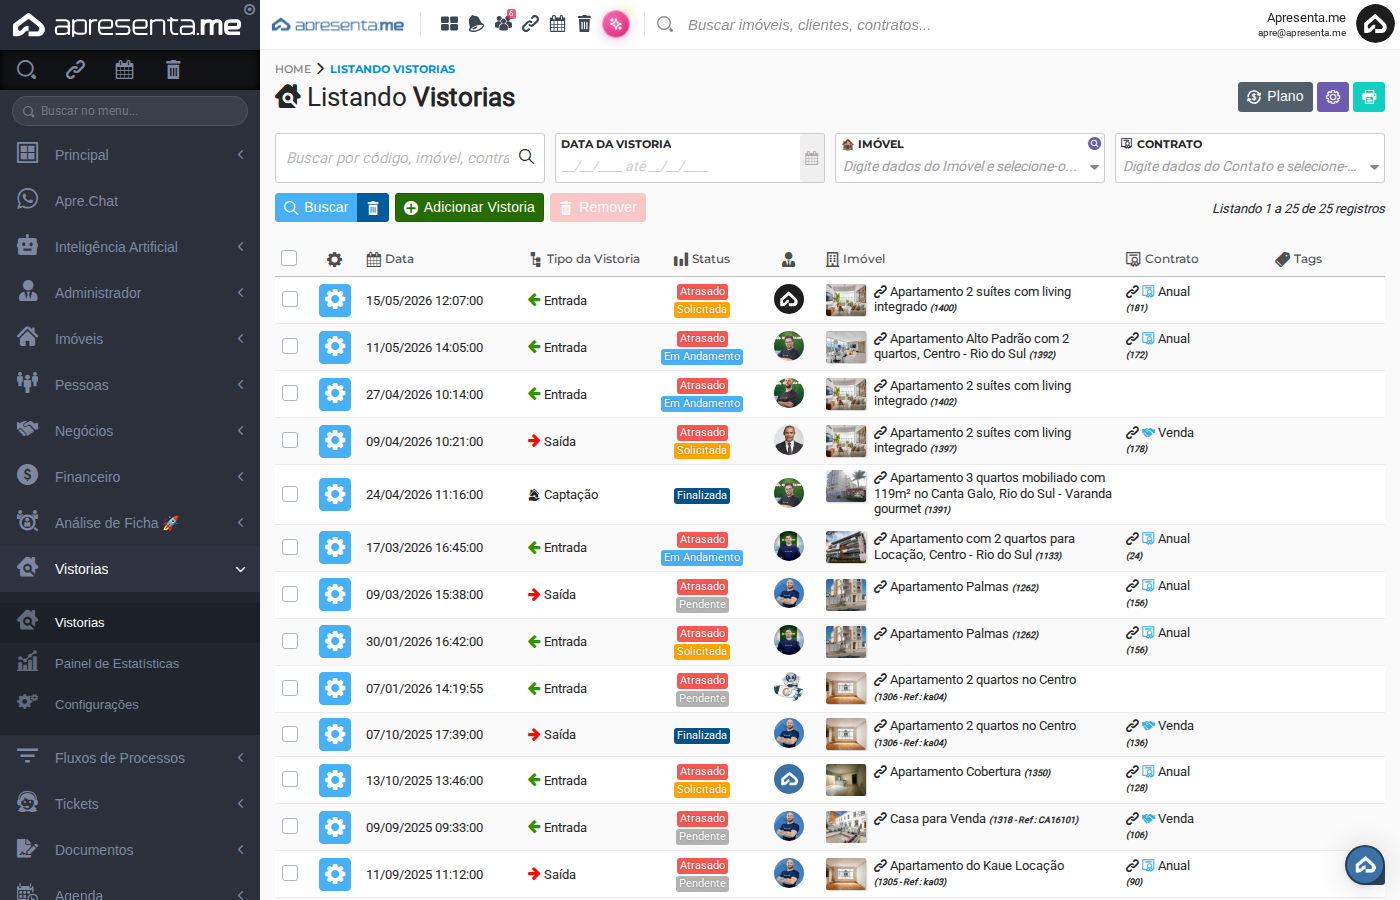The height and width of the screenshot is (900, 1400).
Task: Open Vistorias submenu item
Action: (130, 622)
